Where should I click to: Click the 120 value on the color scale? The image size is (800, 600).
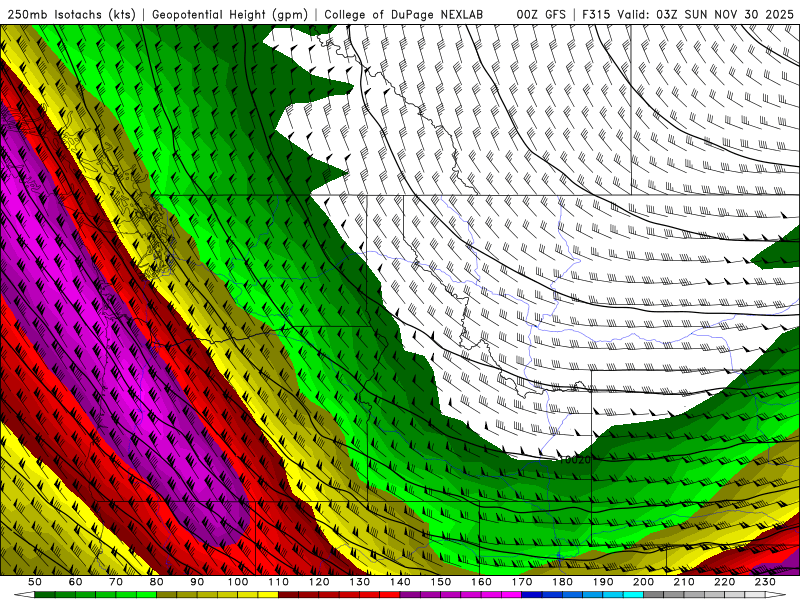(x=319, y=582)
